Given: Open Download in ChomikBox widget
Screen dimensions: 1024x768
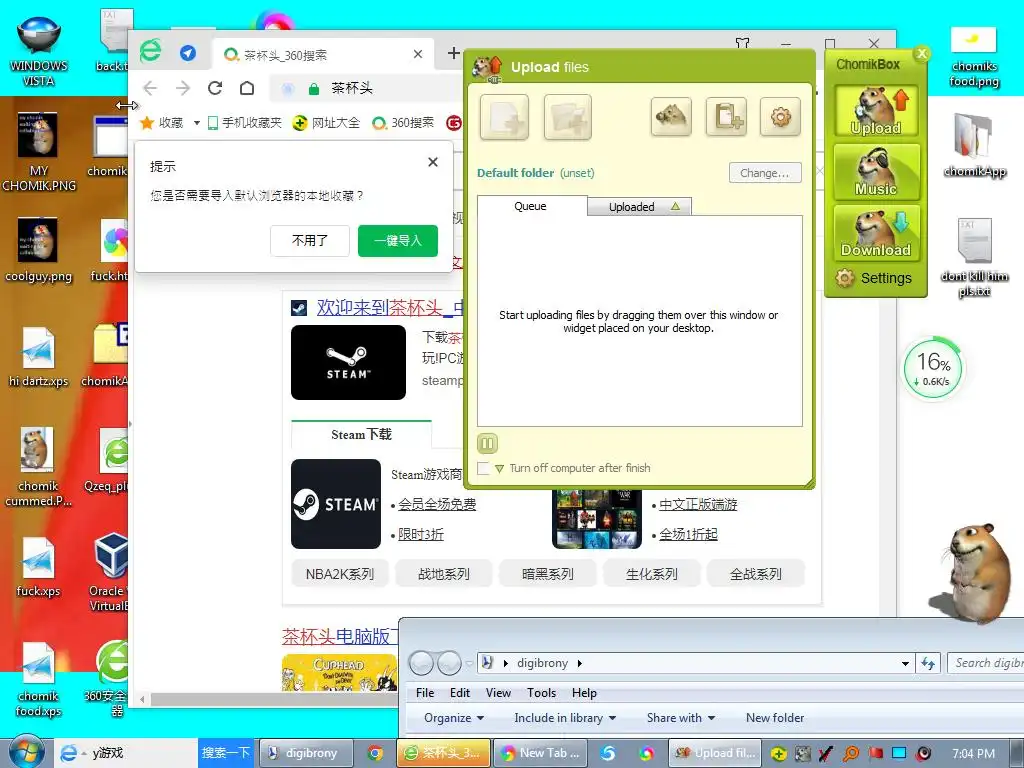Looking at the screenshot, I should tap(876, 232).
